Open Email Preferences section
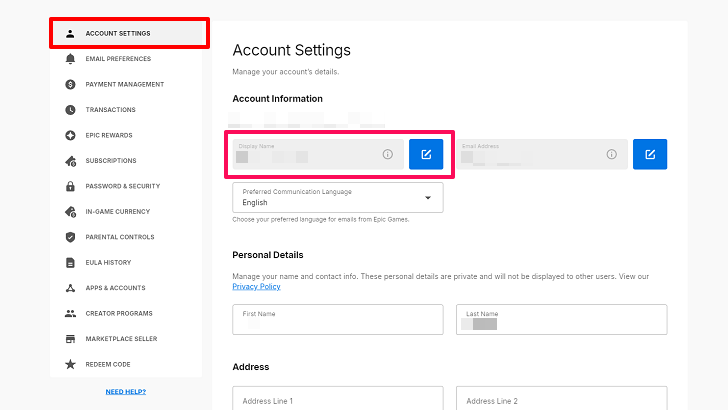This screenshot has height=410, width=728. pos(126,59)
